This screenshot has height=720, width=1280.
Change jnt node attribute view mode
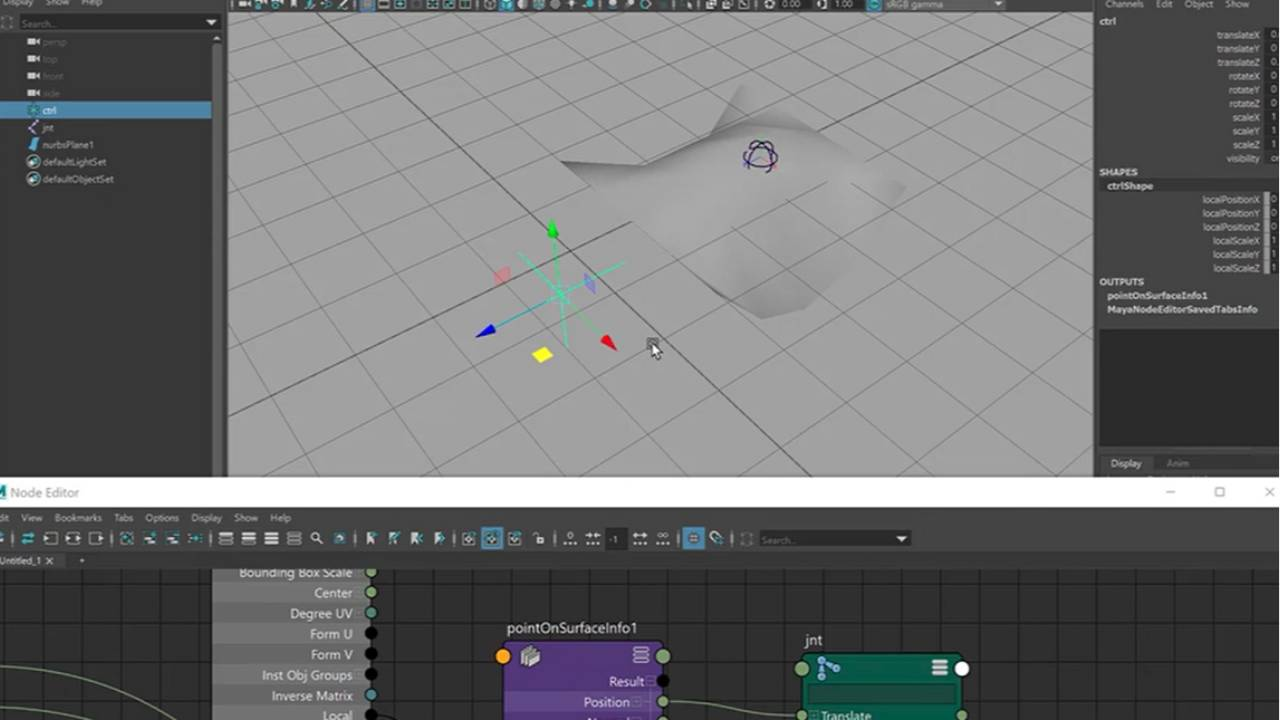(x=939, y=667)
